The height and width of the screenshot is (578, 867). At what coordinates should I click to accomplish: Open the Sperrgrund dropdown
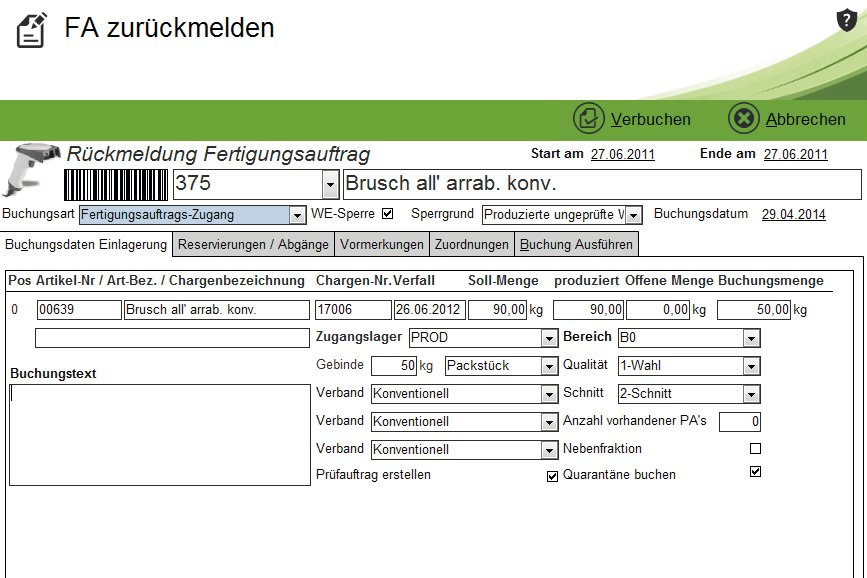click(634, 215)
